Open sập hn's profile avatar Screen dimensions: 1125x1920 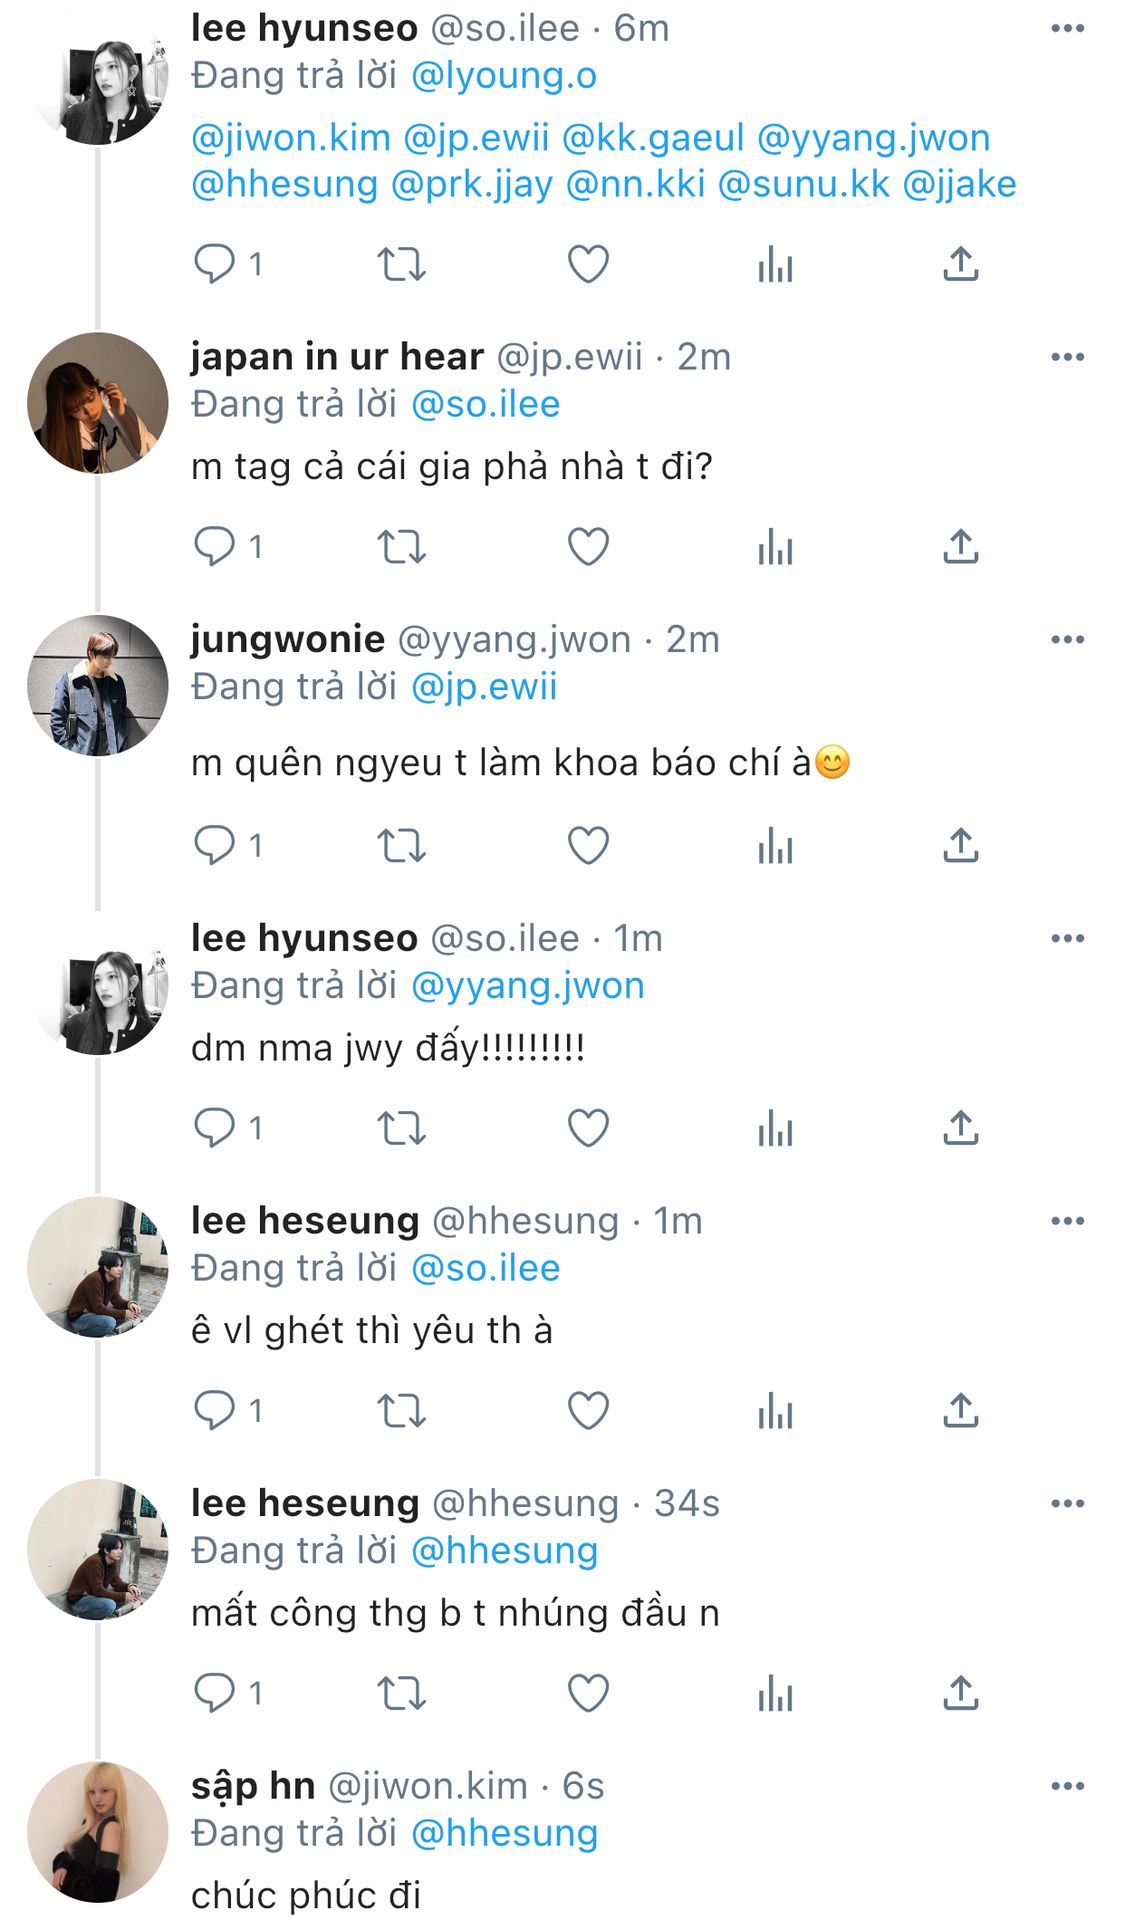tap(97, 1832)
